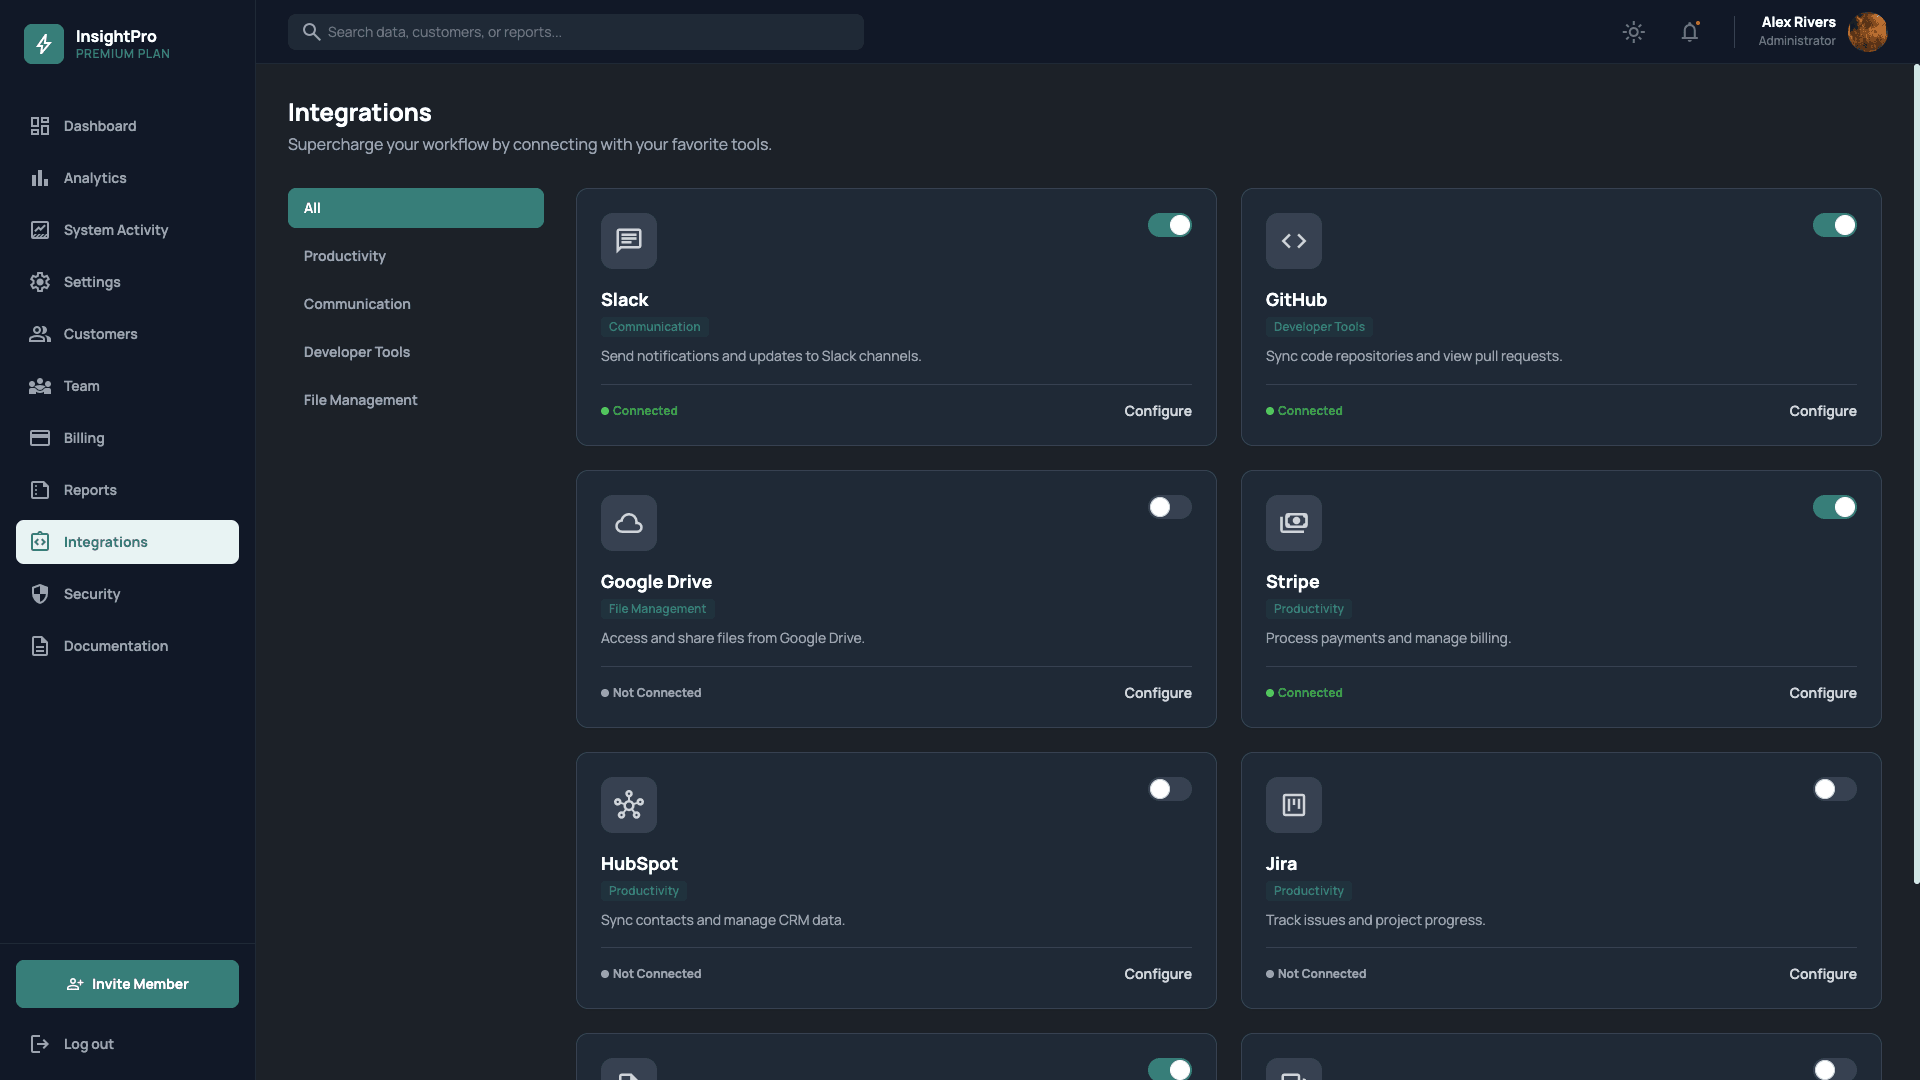Open the Integrations sidebar item

tap(103, 542)
